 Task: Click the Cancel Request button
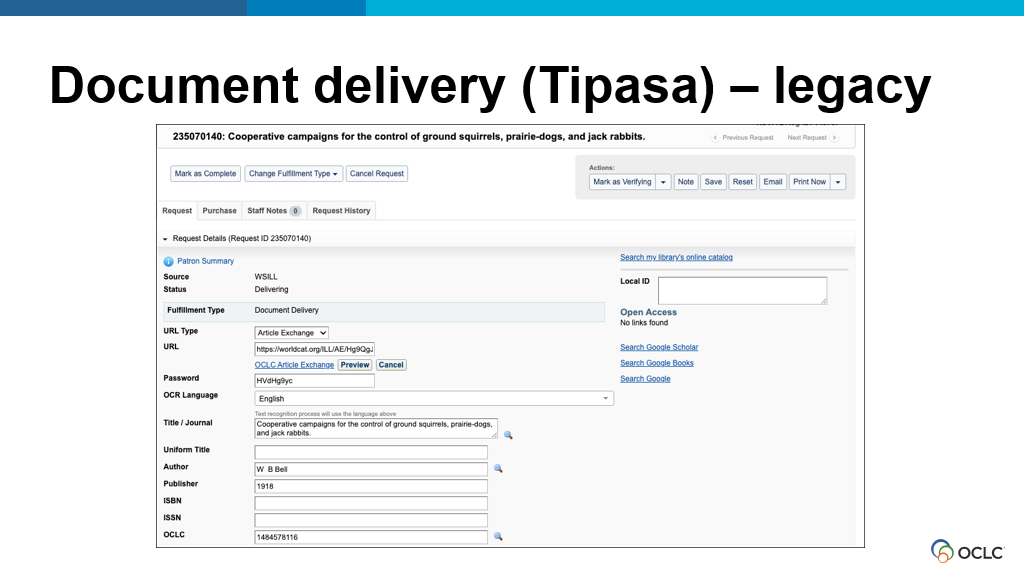pyautogui.click(x=377, y=174)
